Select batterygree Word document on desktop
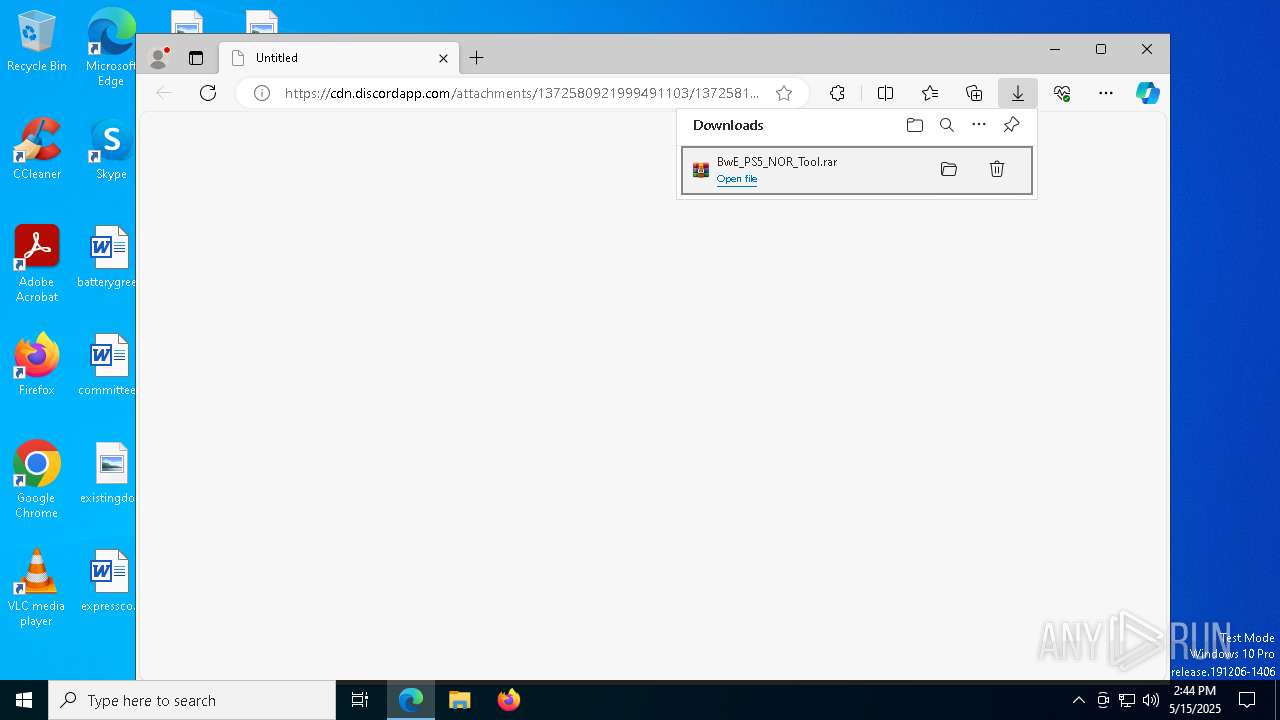Image resolution: width=1280 pixels, height=720 pixels. (109, 257)
